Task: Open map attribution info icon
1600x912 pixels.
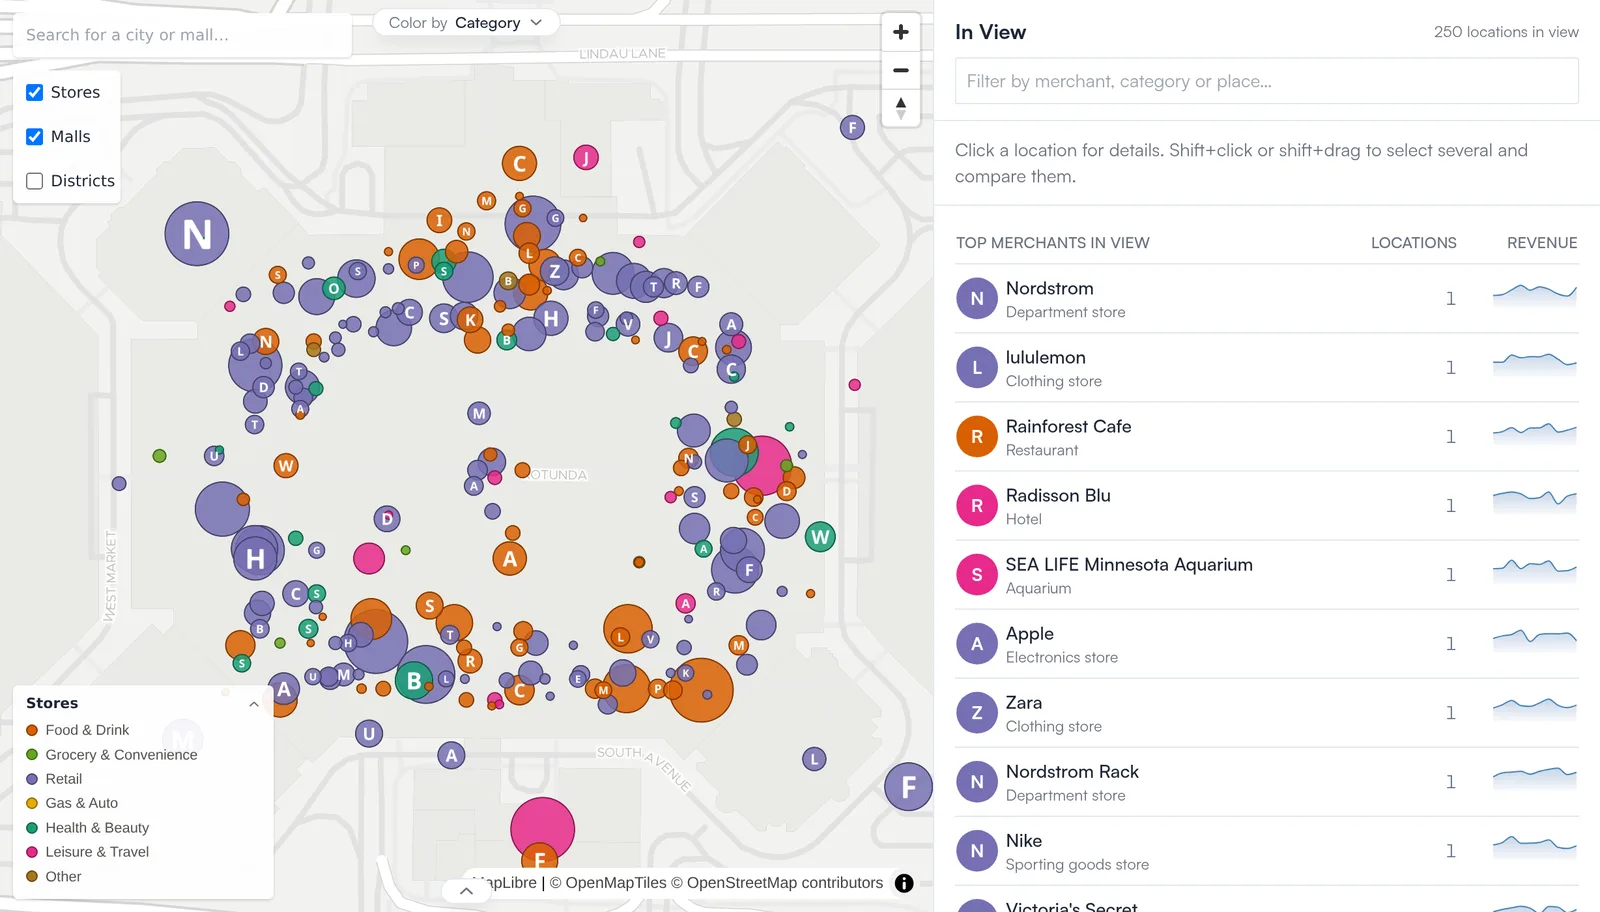Action: pyautogui.click(x=904, y=883)
